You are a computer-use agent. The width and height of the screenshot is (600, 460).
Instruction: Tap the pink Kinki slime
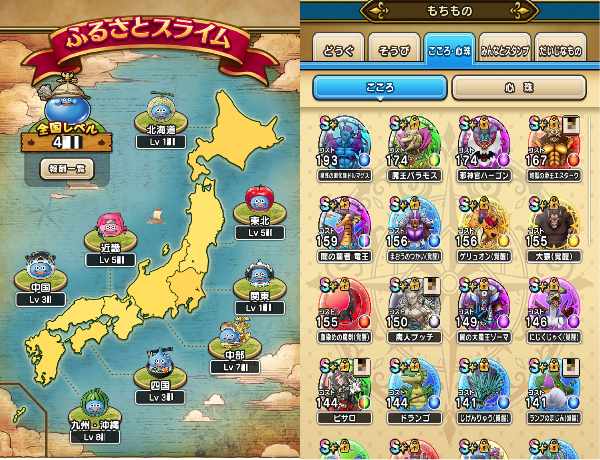111,226
